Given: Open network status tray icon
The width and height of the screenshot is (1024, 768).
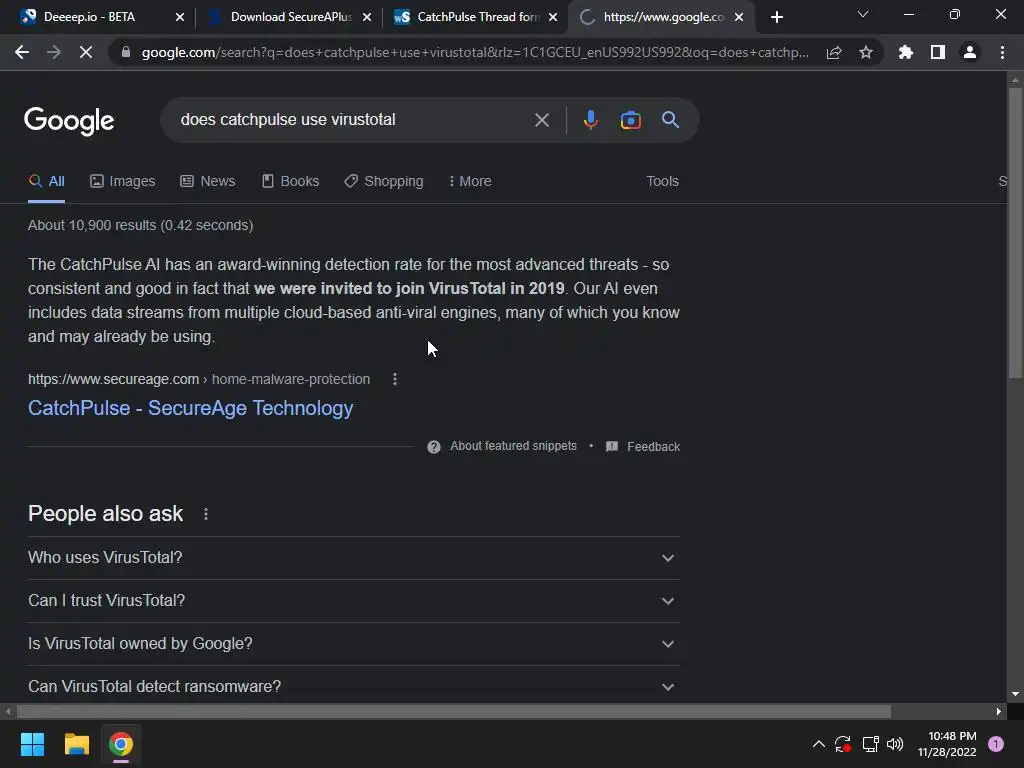Looking at the screenshot, I should pyautogui.click(x=870, y=744).
